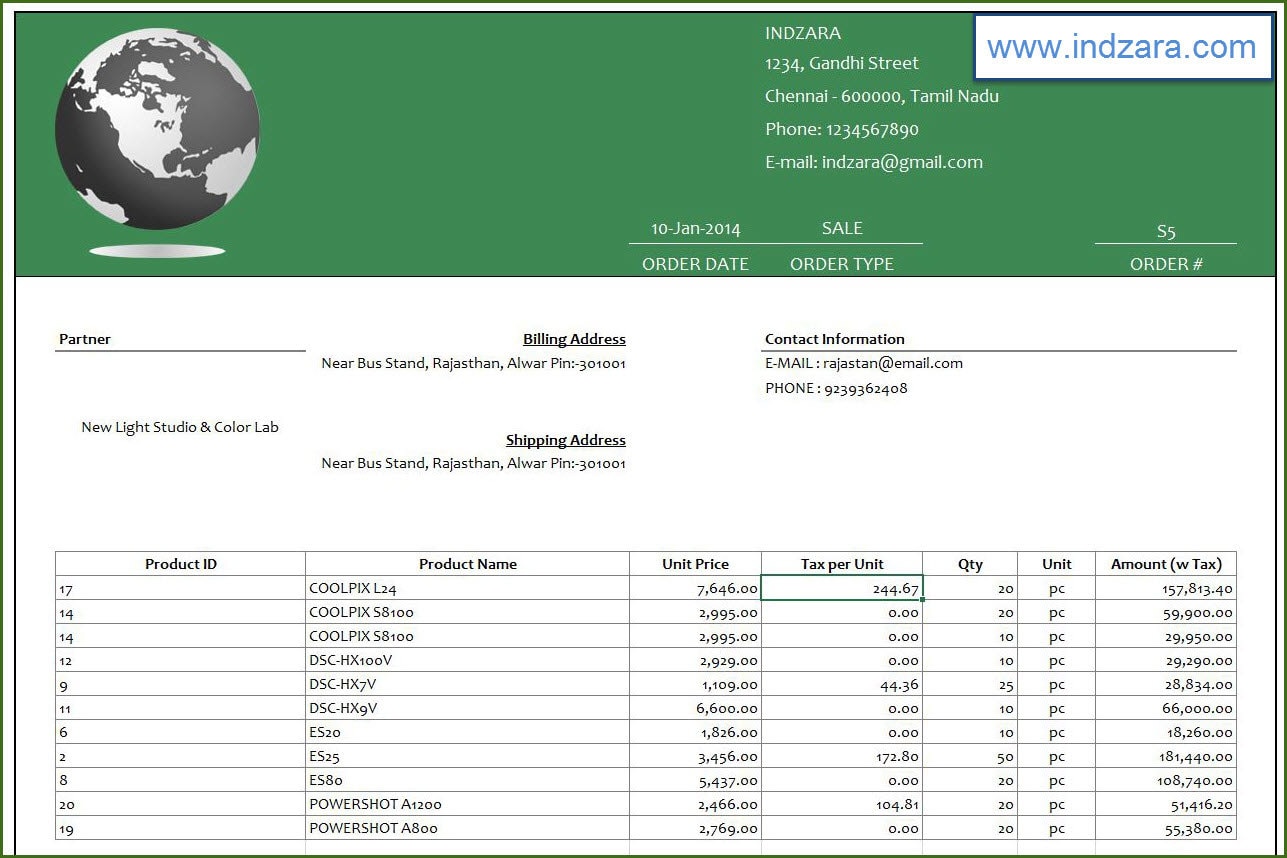Click New Light Studio & Color Lab partner name
This screenshot has height=858, width=1287.
[x=180, y=426]
